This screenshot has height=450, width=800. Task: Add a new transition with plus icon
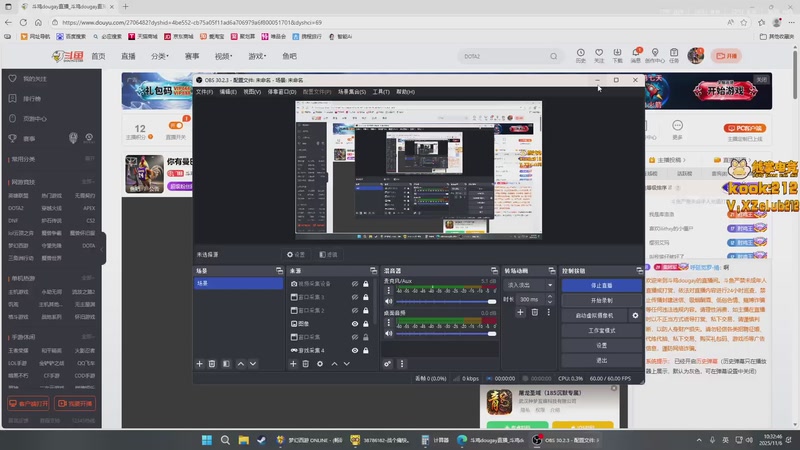520,312
